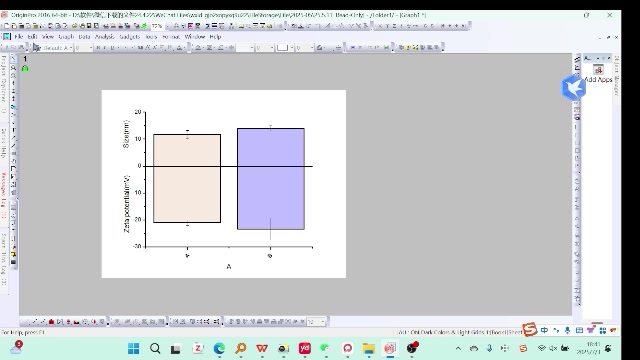Toggle Bold text formatting
The image size is (640, 360).
click(98, 48)
